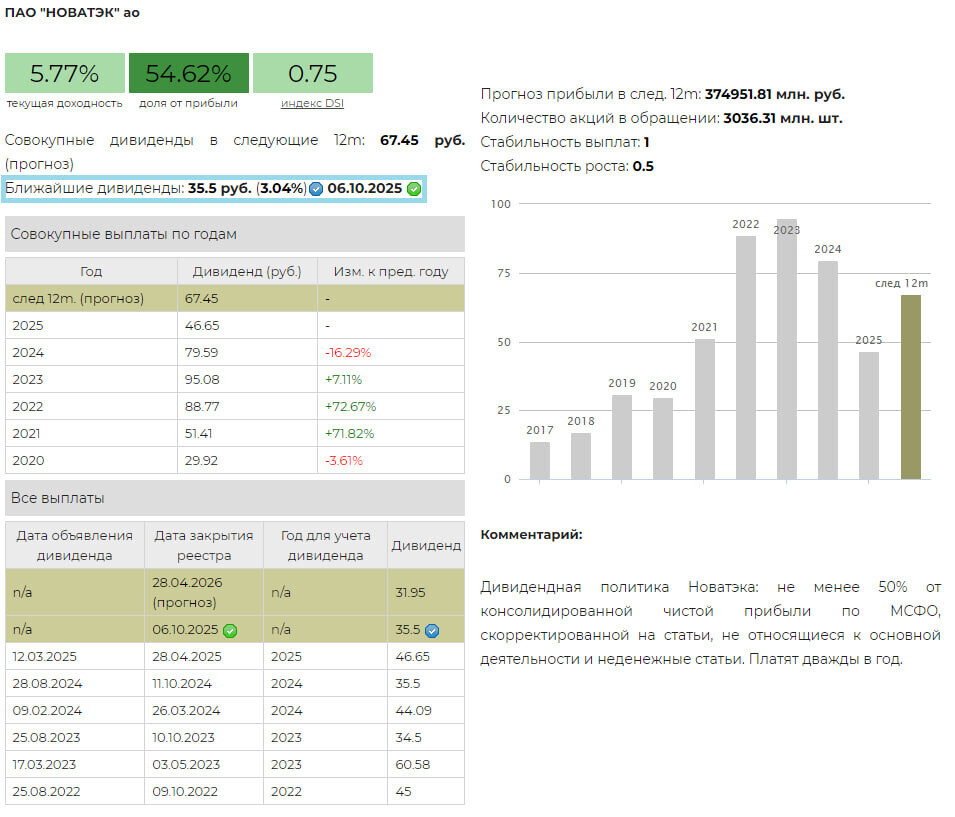Click the Изм. к пред. году header

(x=391, y=271)
